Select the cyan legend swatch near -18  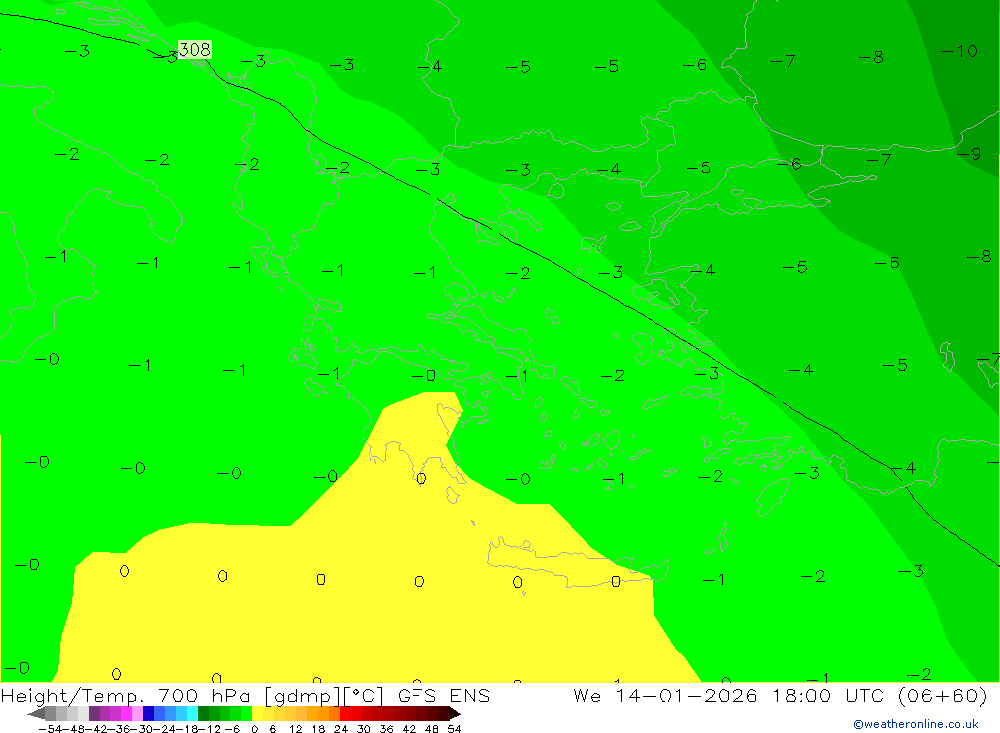click(x=193, y=714)
